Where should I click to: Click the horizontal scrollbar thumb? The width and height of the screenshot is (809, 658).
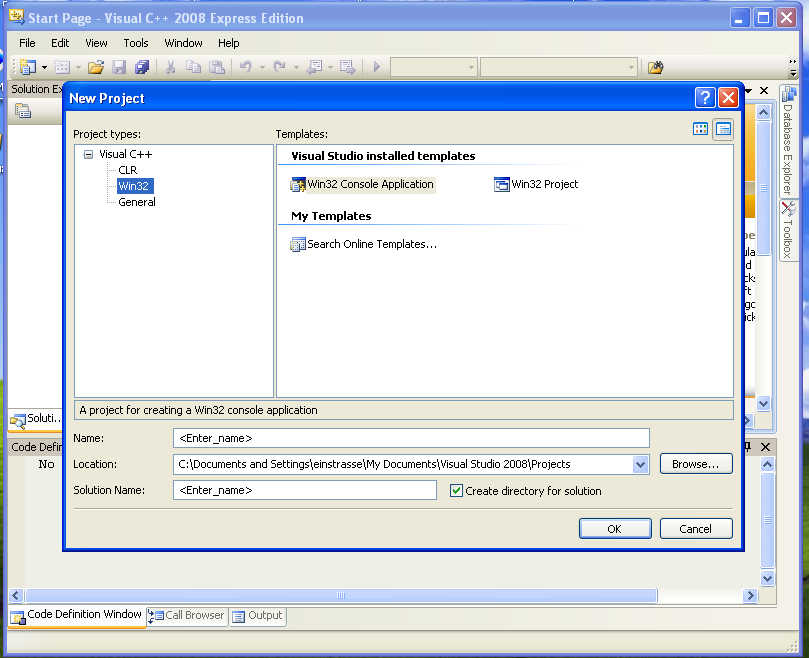341,596
